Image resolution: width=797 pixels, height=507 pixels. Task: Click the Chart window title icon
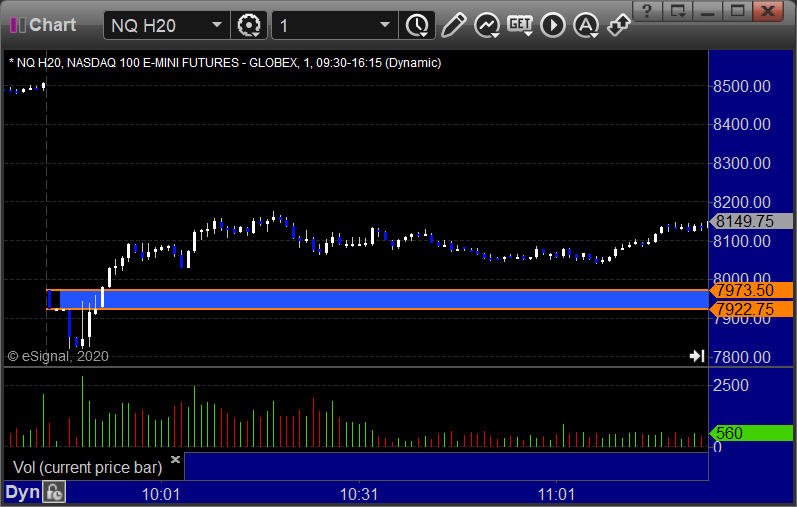click(18, 25)
